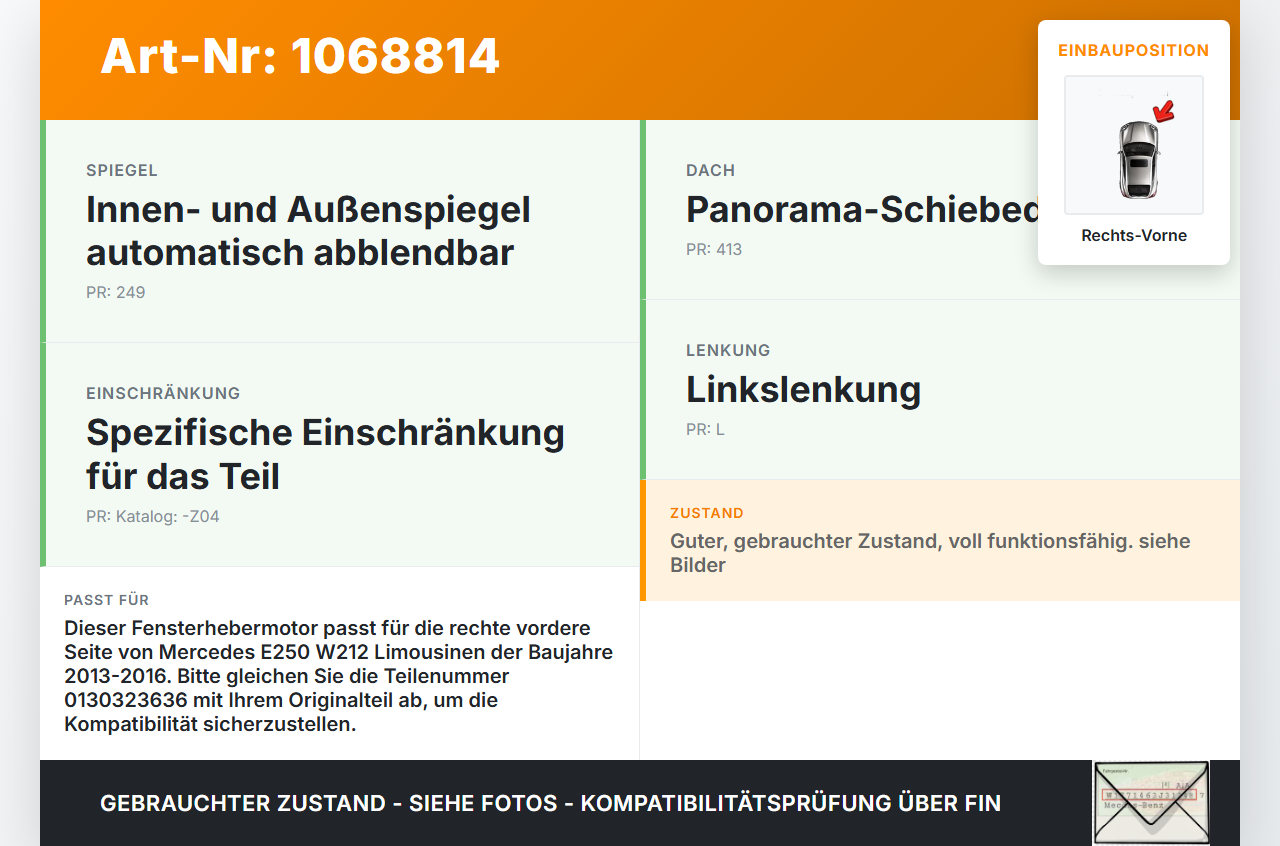
Task: Click the Panorama-Schiebedach roof card
Action: click(x=940, y=210)
